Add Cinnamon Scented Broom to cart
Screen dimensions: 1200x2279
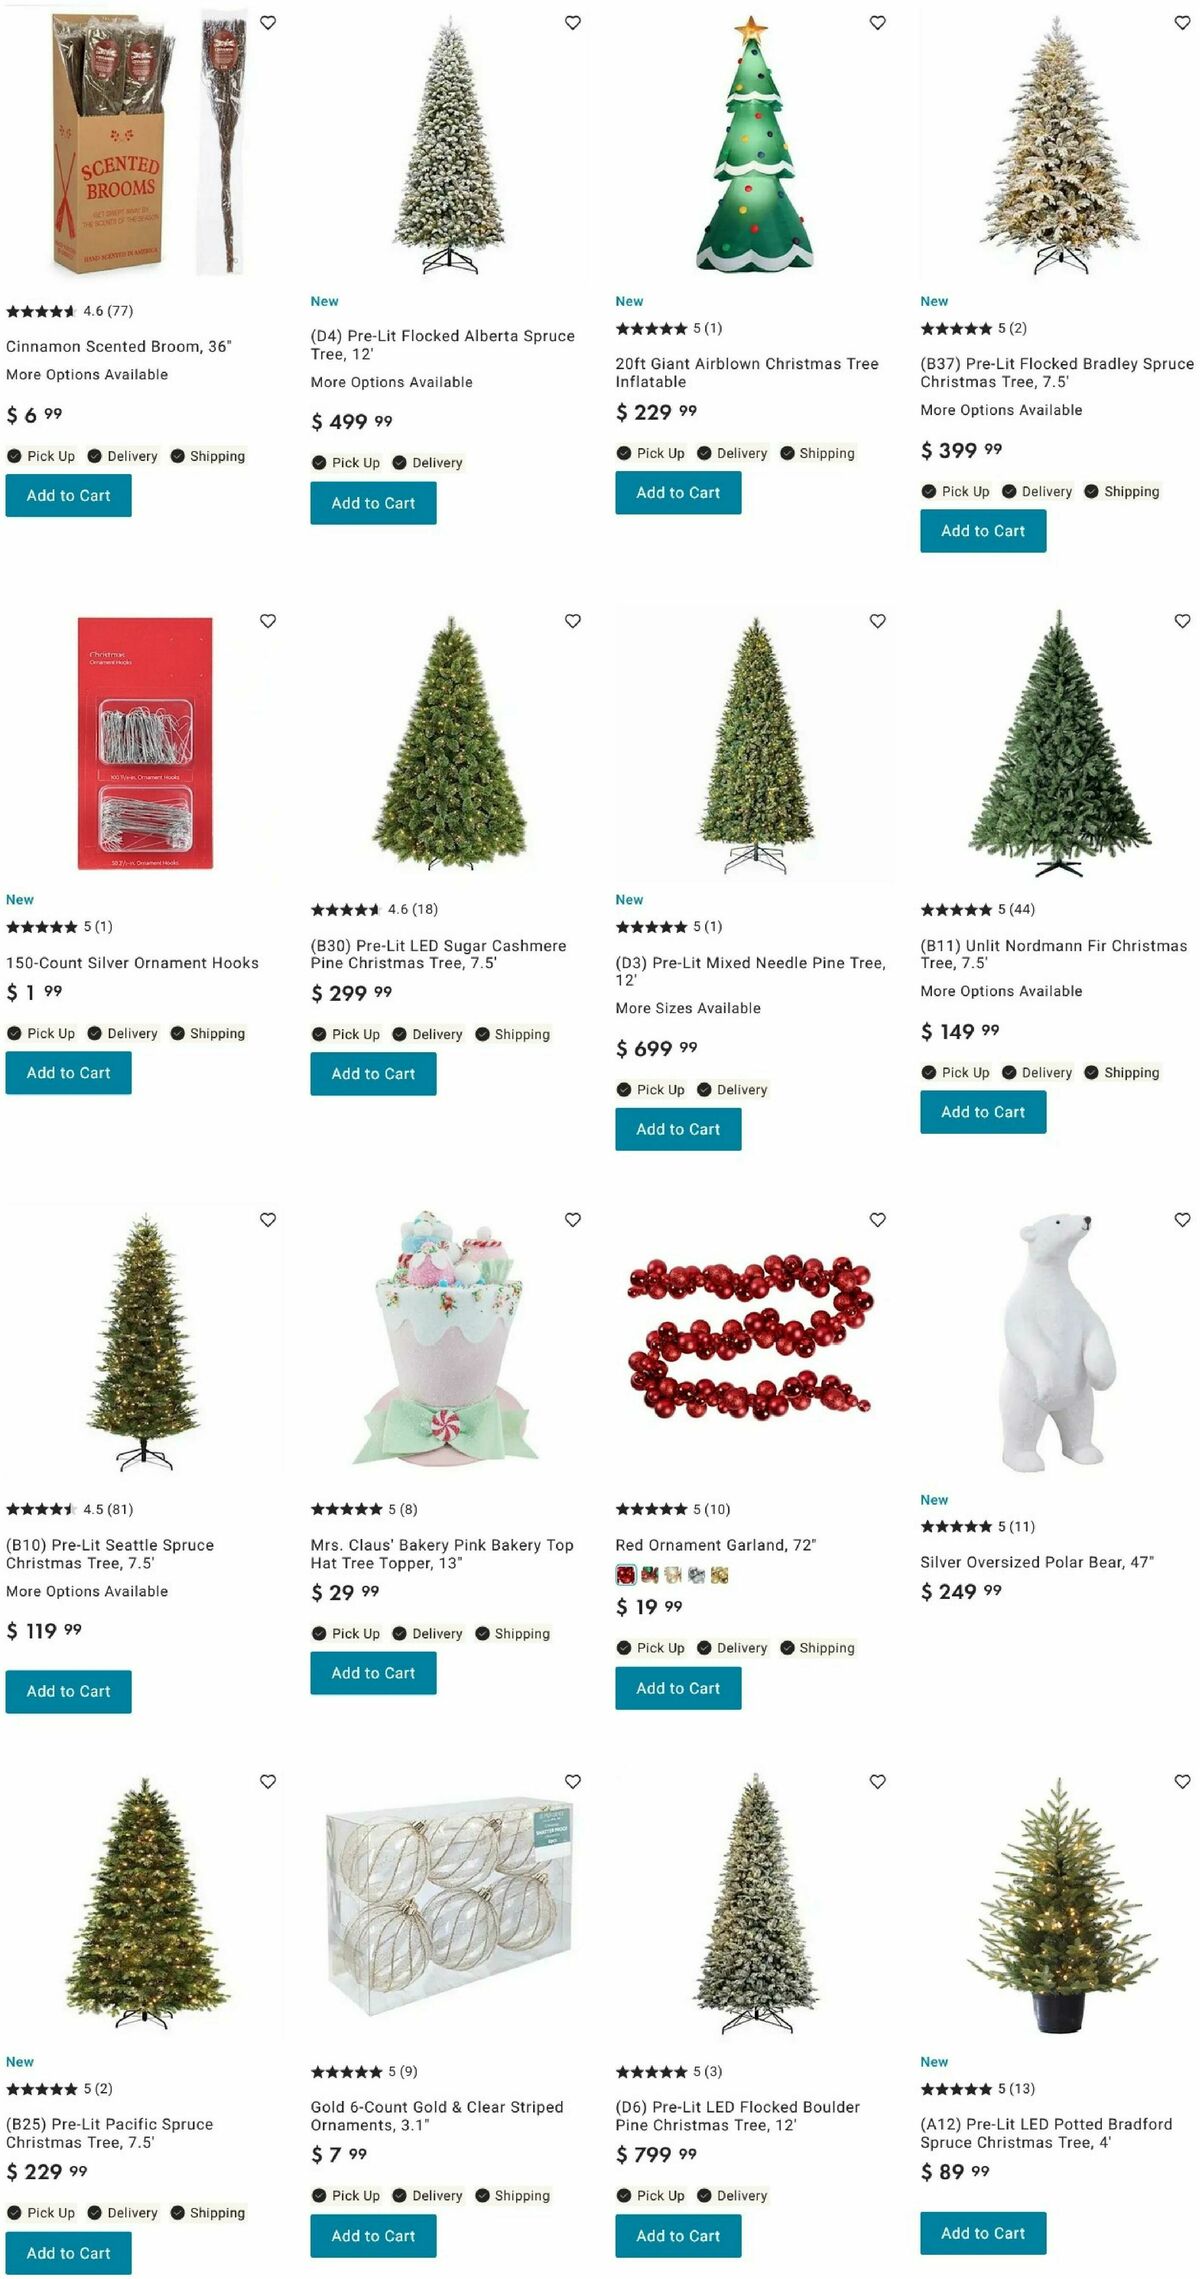[x=68, y=496]
